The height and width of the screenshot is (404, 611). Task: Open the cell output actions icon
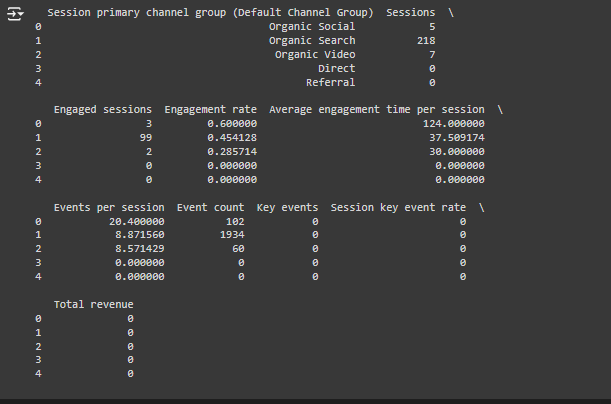[x=15, y=14]
